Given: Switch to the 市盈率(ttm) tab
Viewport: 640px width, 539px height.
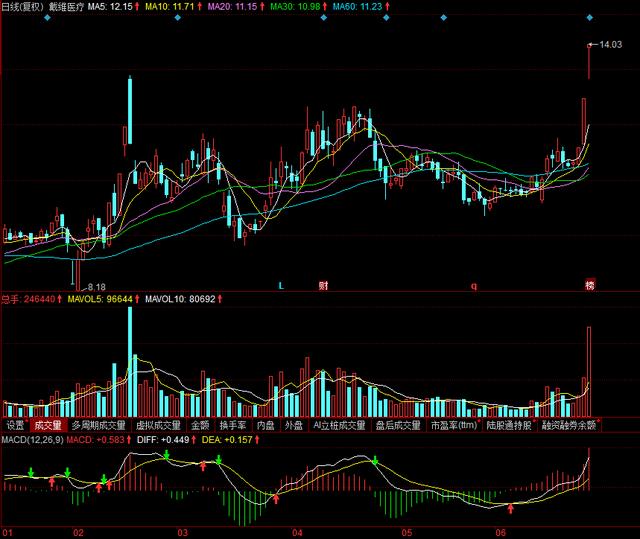Looking at the screenshot, I should coord(454,425).
